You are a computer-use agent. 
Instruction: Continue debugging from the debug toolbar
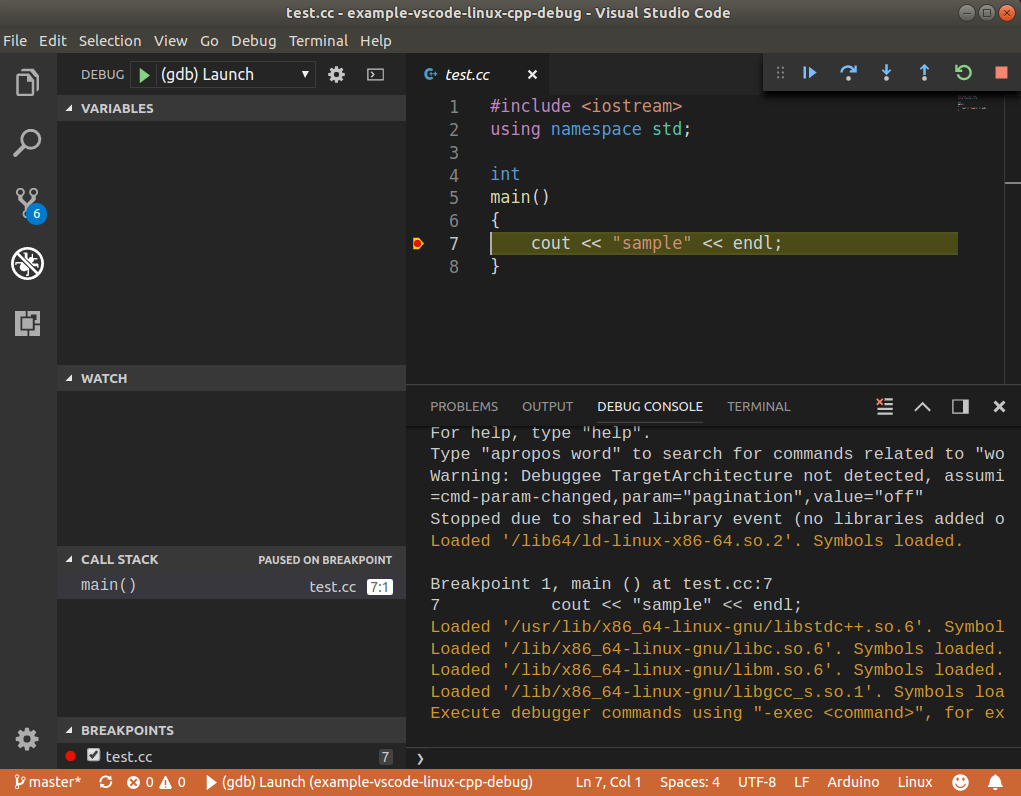point(809,72)
